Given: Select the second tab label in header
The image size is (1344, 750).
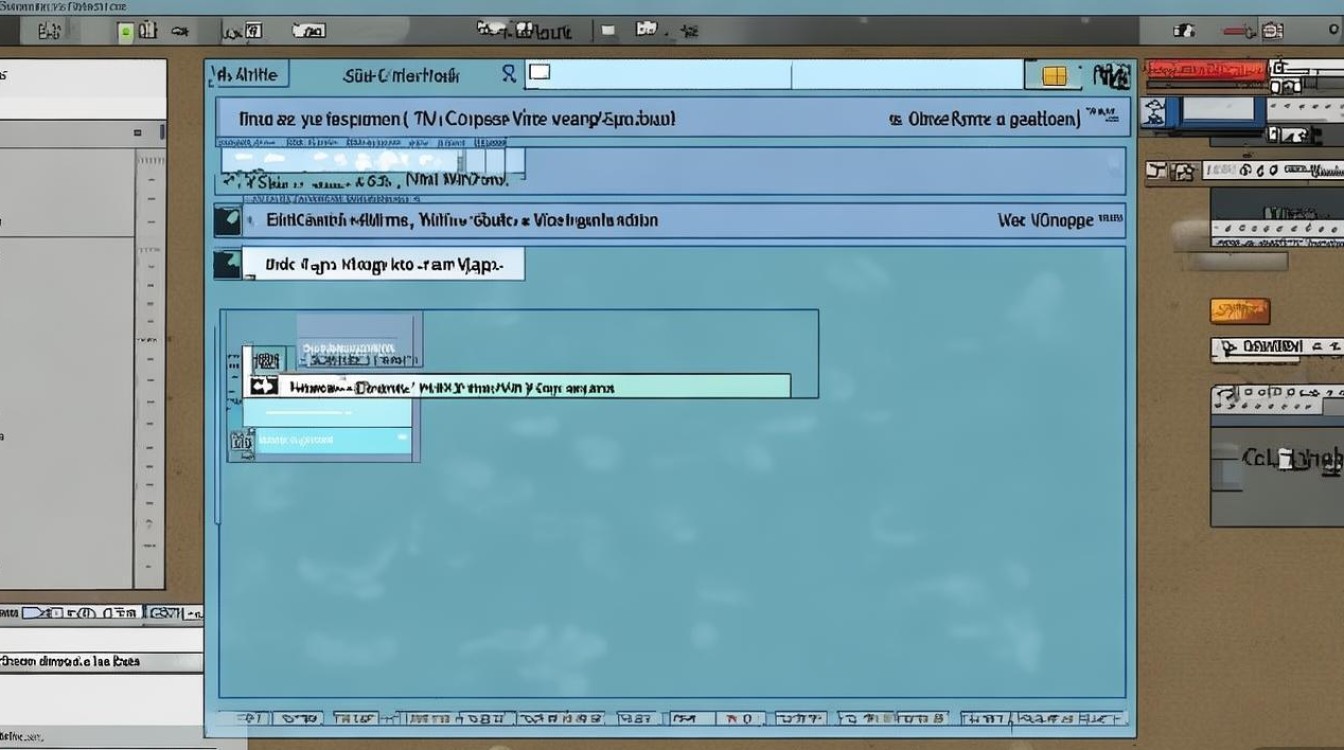Looking at the screenshot, I should (x=401, y=75).
